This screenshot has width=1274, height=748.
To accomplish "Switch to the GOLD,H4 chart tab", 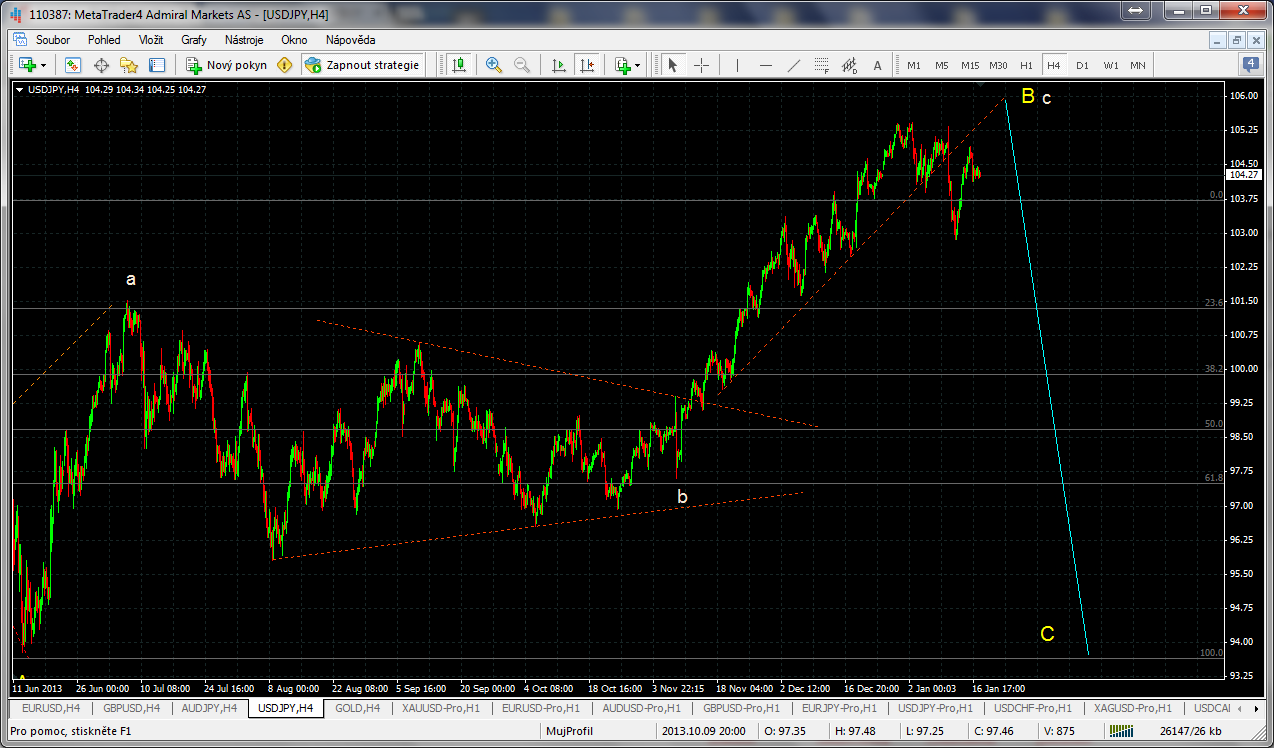I will [x=357, y=708].
